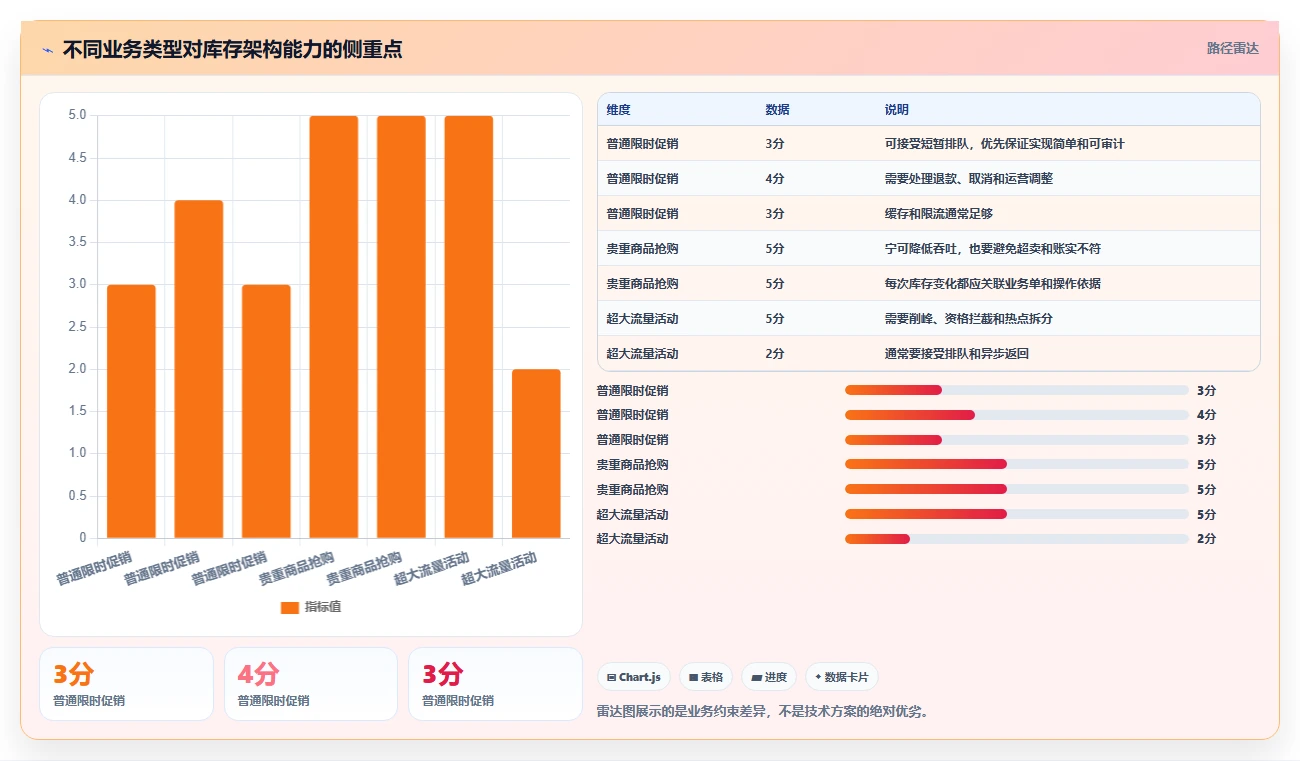Screen dimensions: 1300x761
Task: Click the orange 3分 data card
Action: [126, 684]
